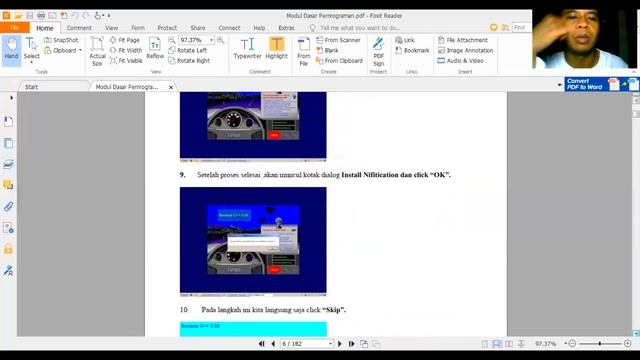Open the document tab list dropdown arrow
Viewport: 640px width, 360px height.
(560, 85)
